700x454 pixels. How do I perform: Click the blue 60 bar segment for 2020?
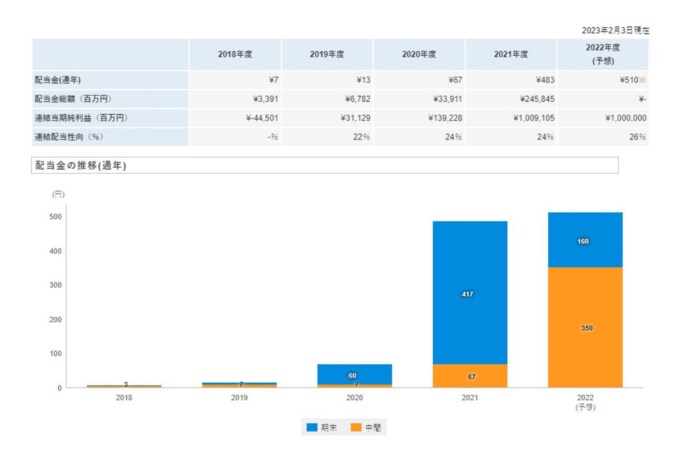click(354, 373)
